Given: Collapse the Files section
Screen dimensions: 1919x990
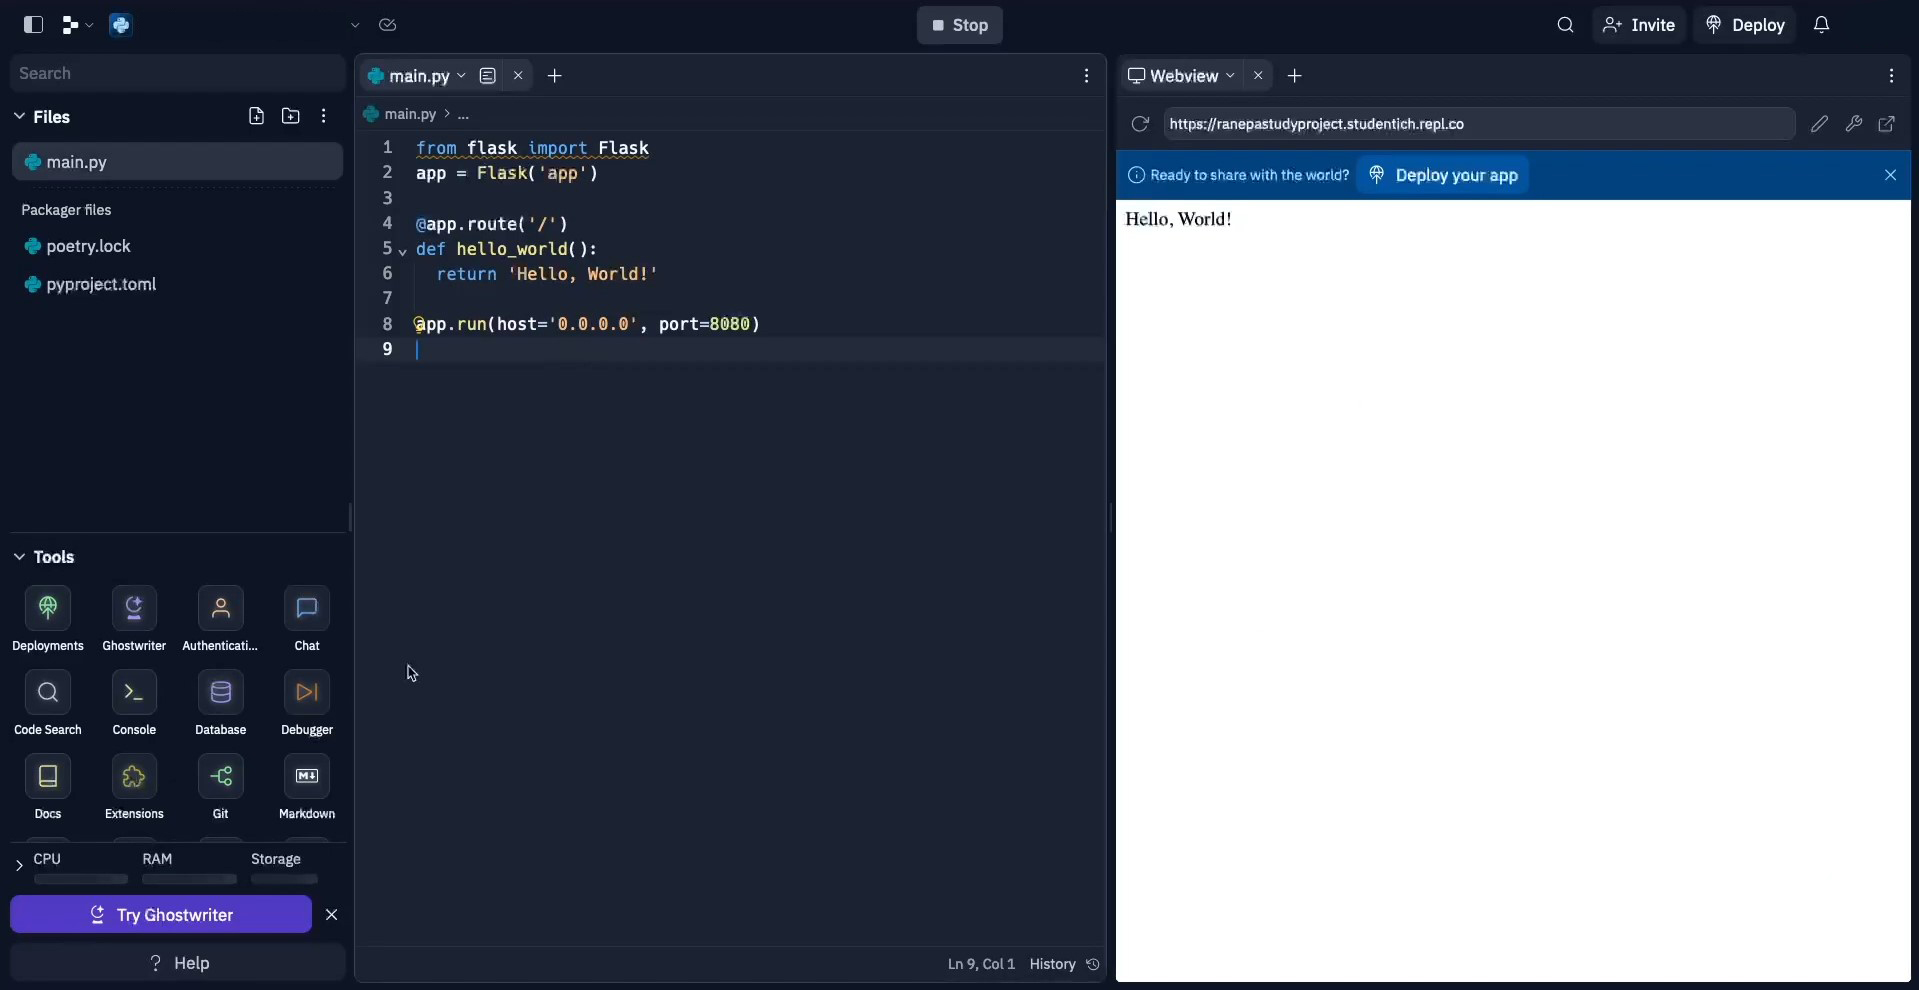Looking at the screenshot, I should point(19,117).
